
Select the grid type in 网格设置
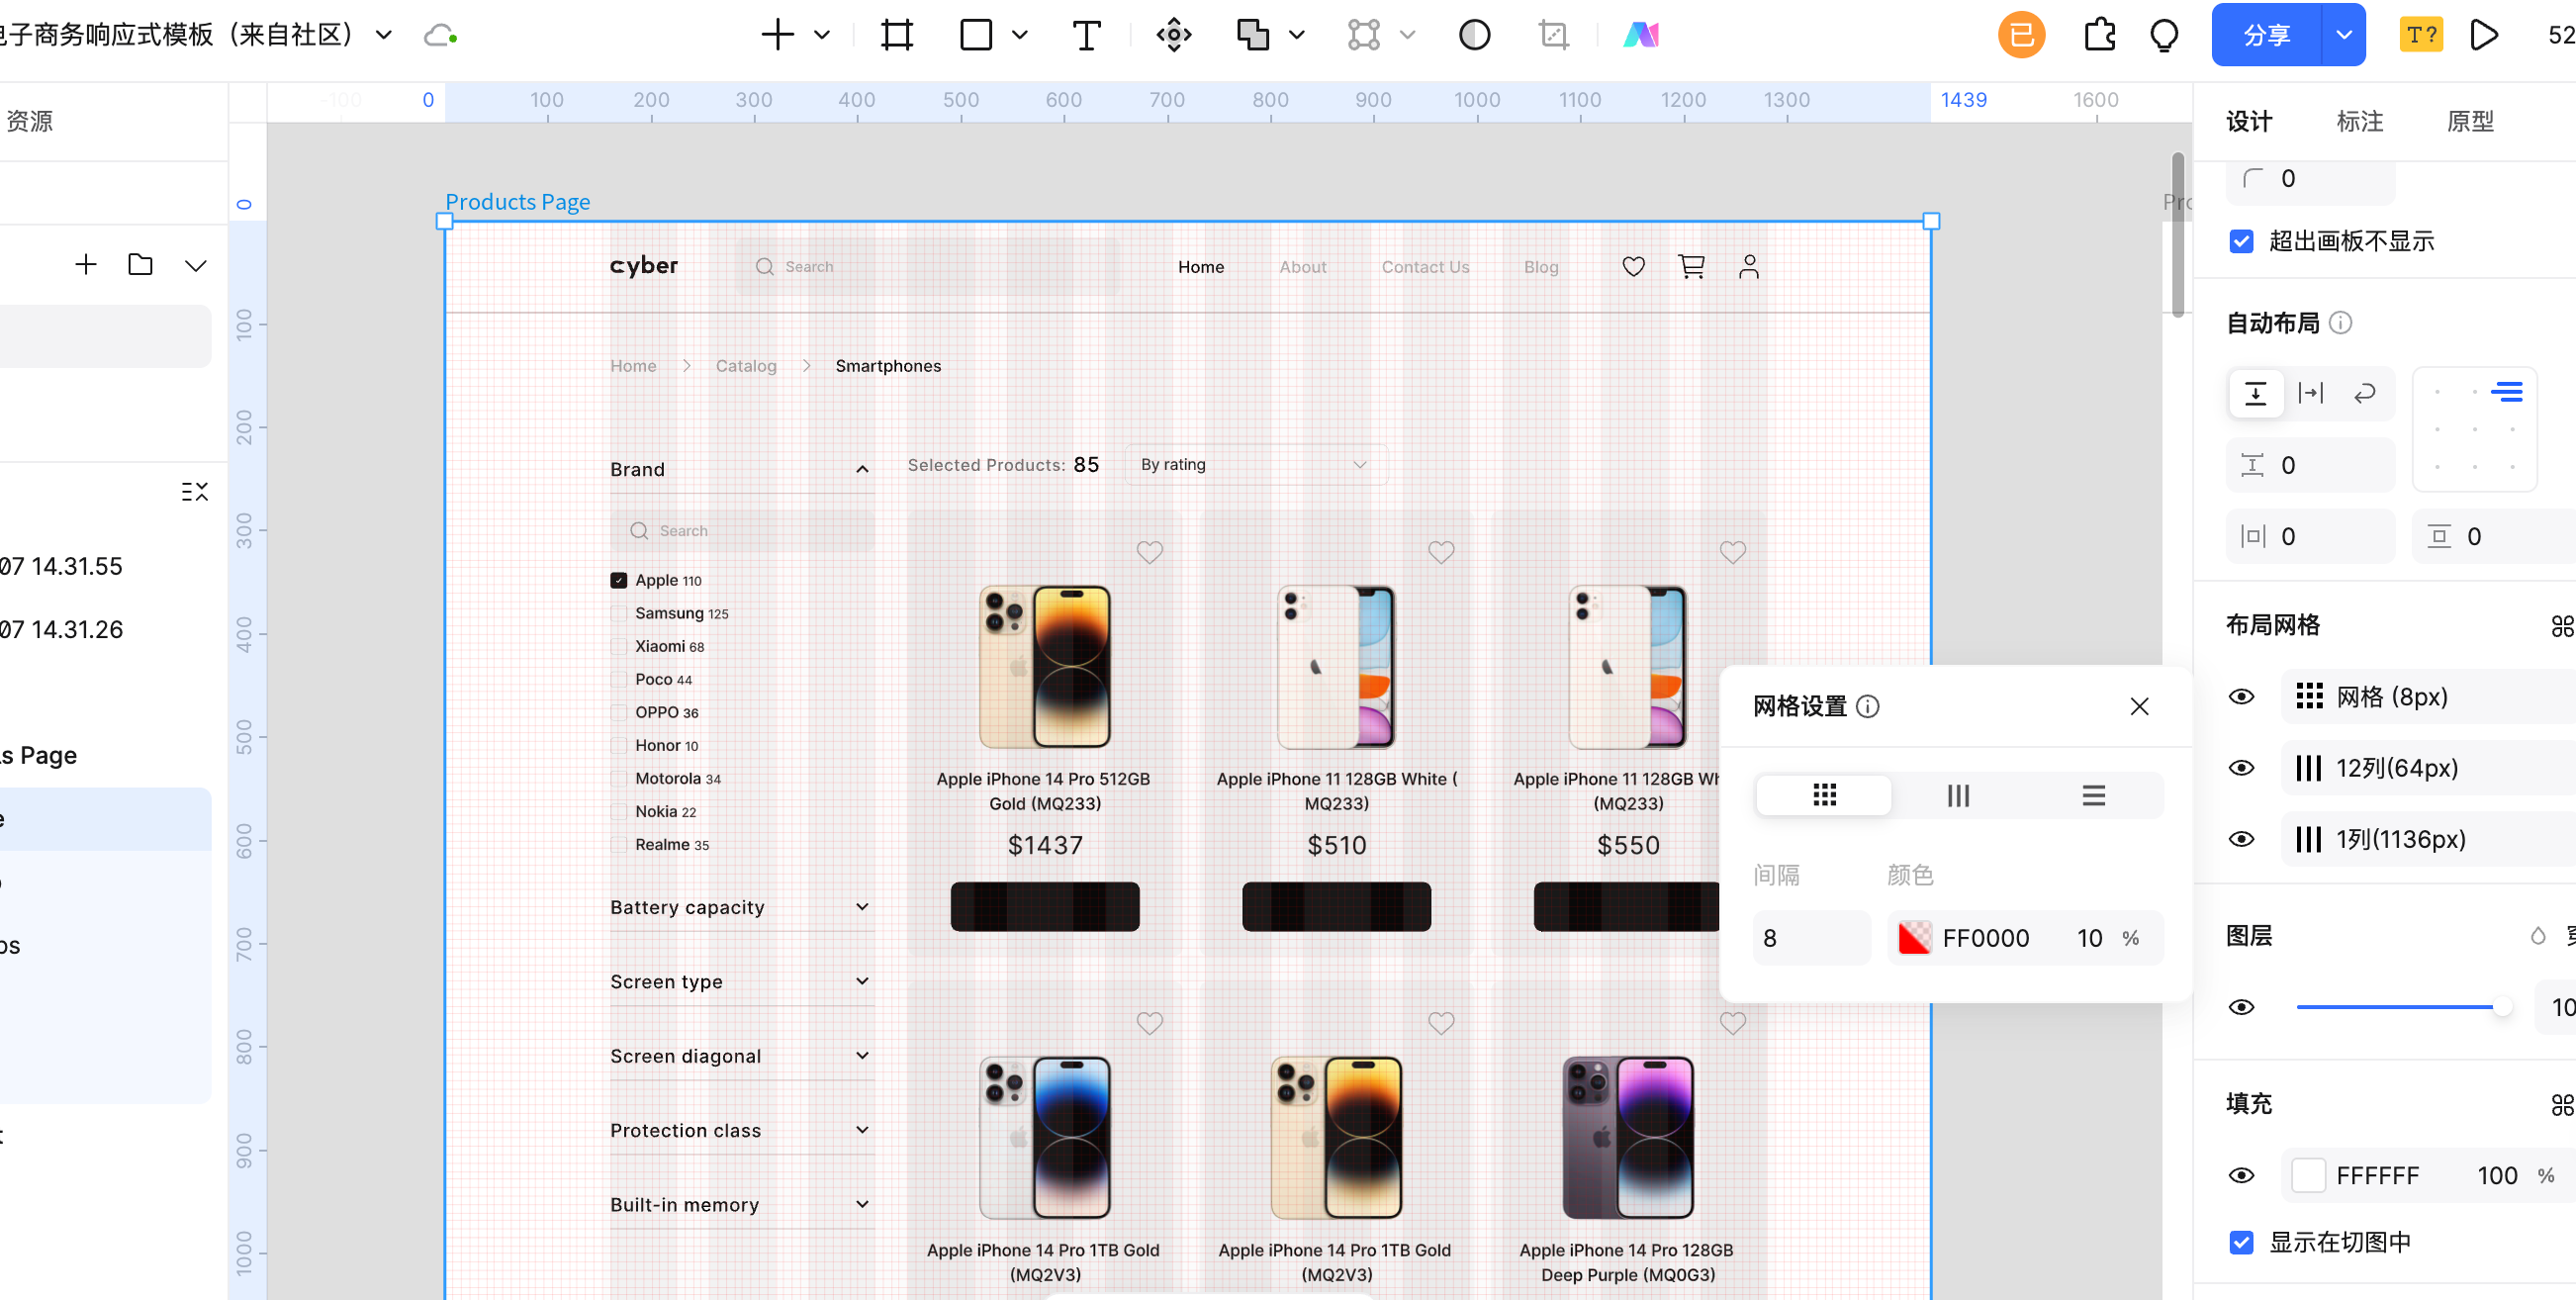pyautogui.click(x=1824, y=795)
